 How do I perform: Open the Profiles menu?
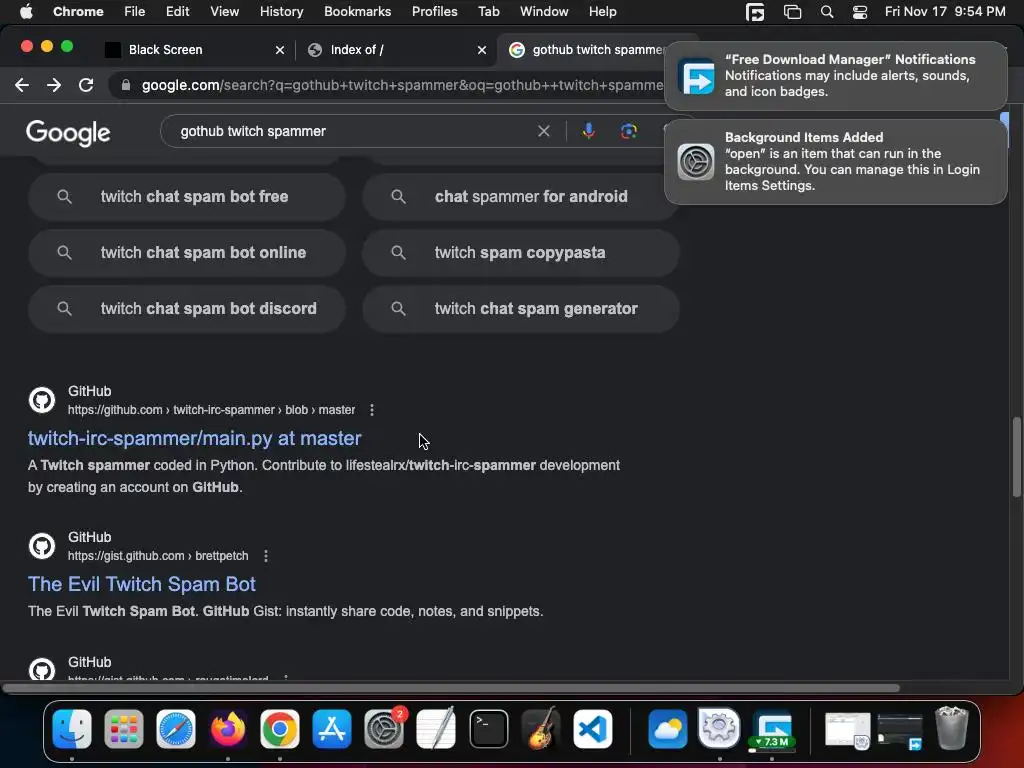(434, 11)
